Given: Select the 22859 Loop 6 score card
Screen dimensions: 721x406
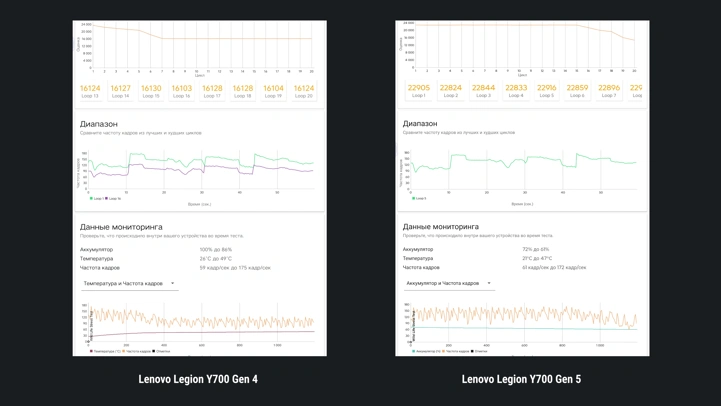Looking at the screenshot, I should pos(577,91).
